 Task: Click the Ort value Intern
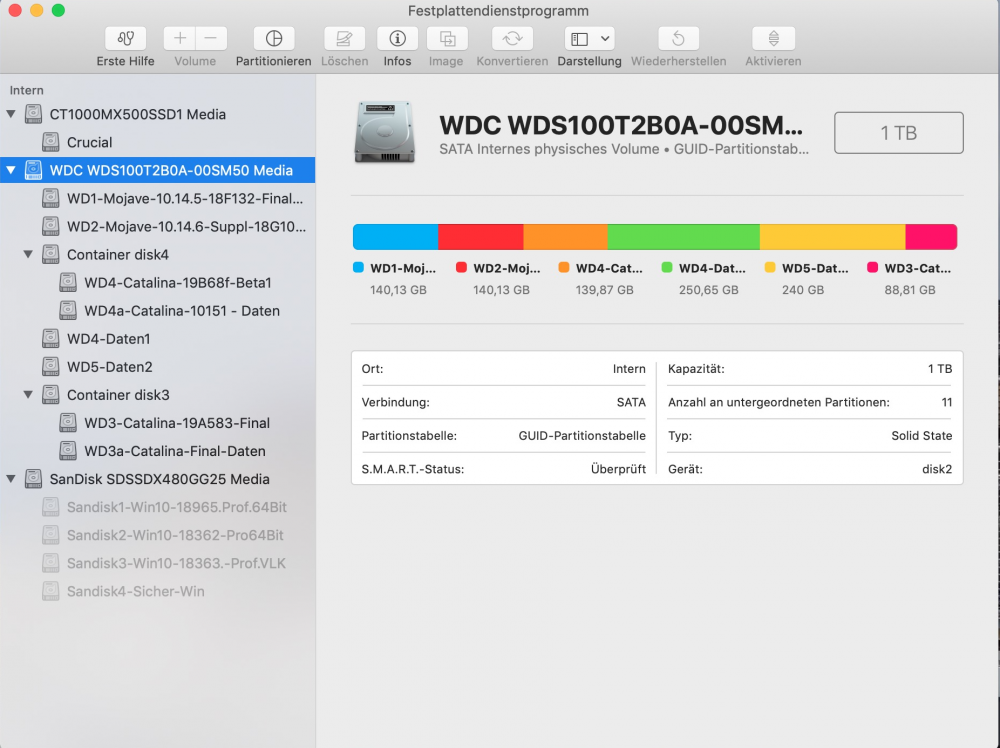[x=629, y=369]
